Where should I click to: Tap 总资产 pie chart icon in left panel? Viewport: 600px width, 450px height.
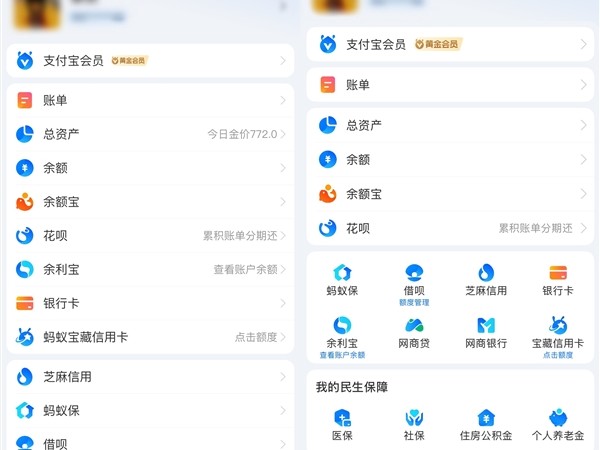click(x=25, y=134)
